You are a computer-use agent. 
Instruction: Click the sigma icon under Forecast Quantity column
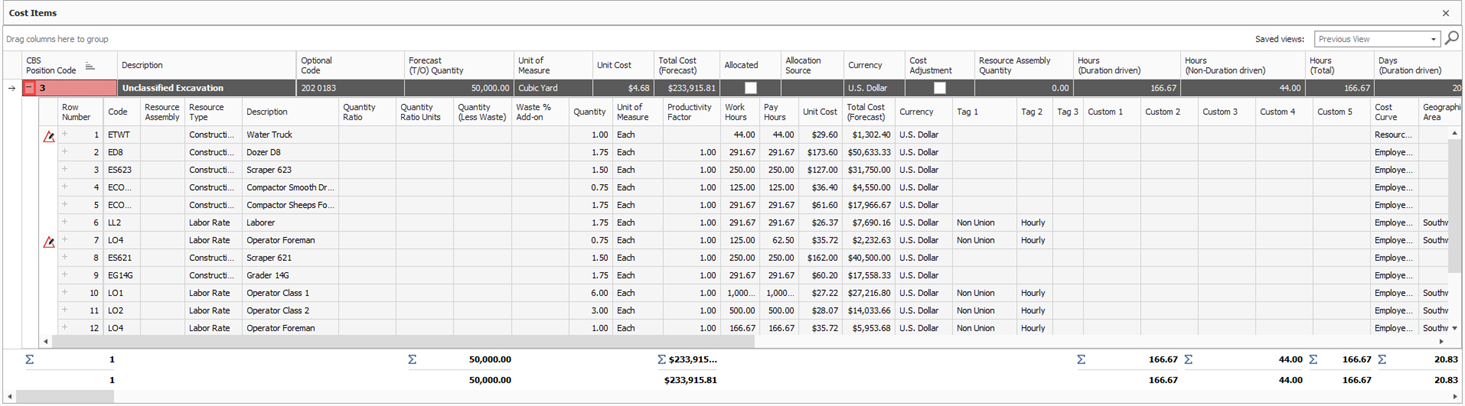coord(412,359)
